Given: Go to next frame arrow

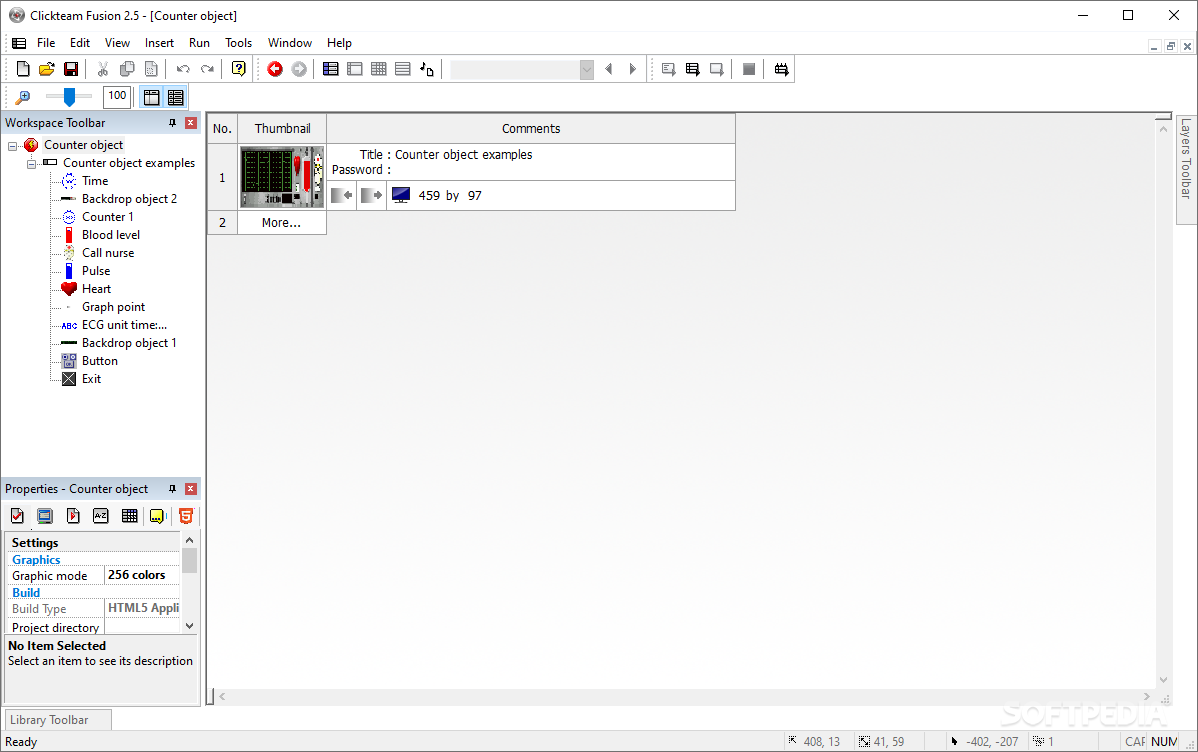Looking at the screenshot, I should coord(633,69).
